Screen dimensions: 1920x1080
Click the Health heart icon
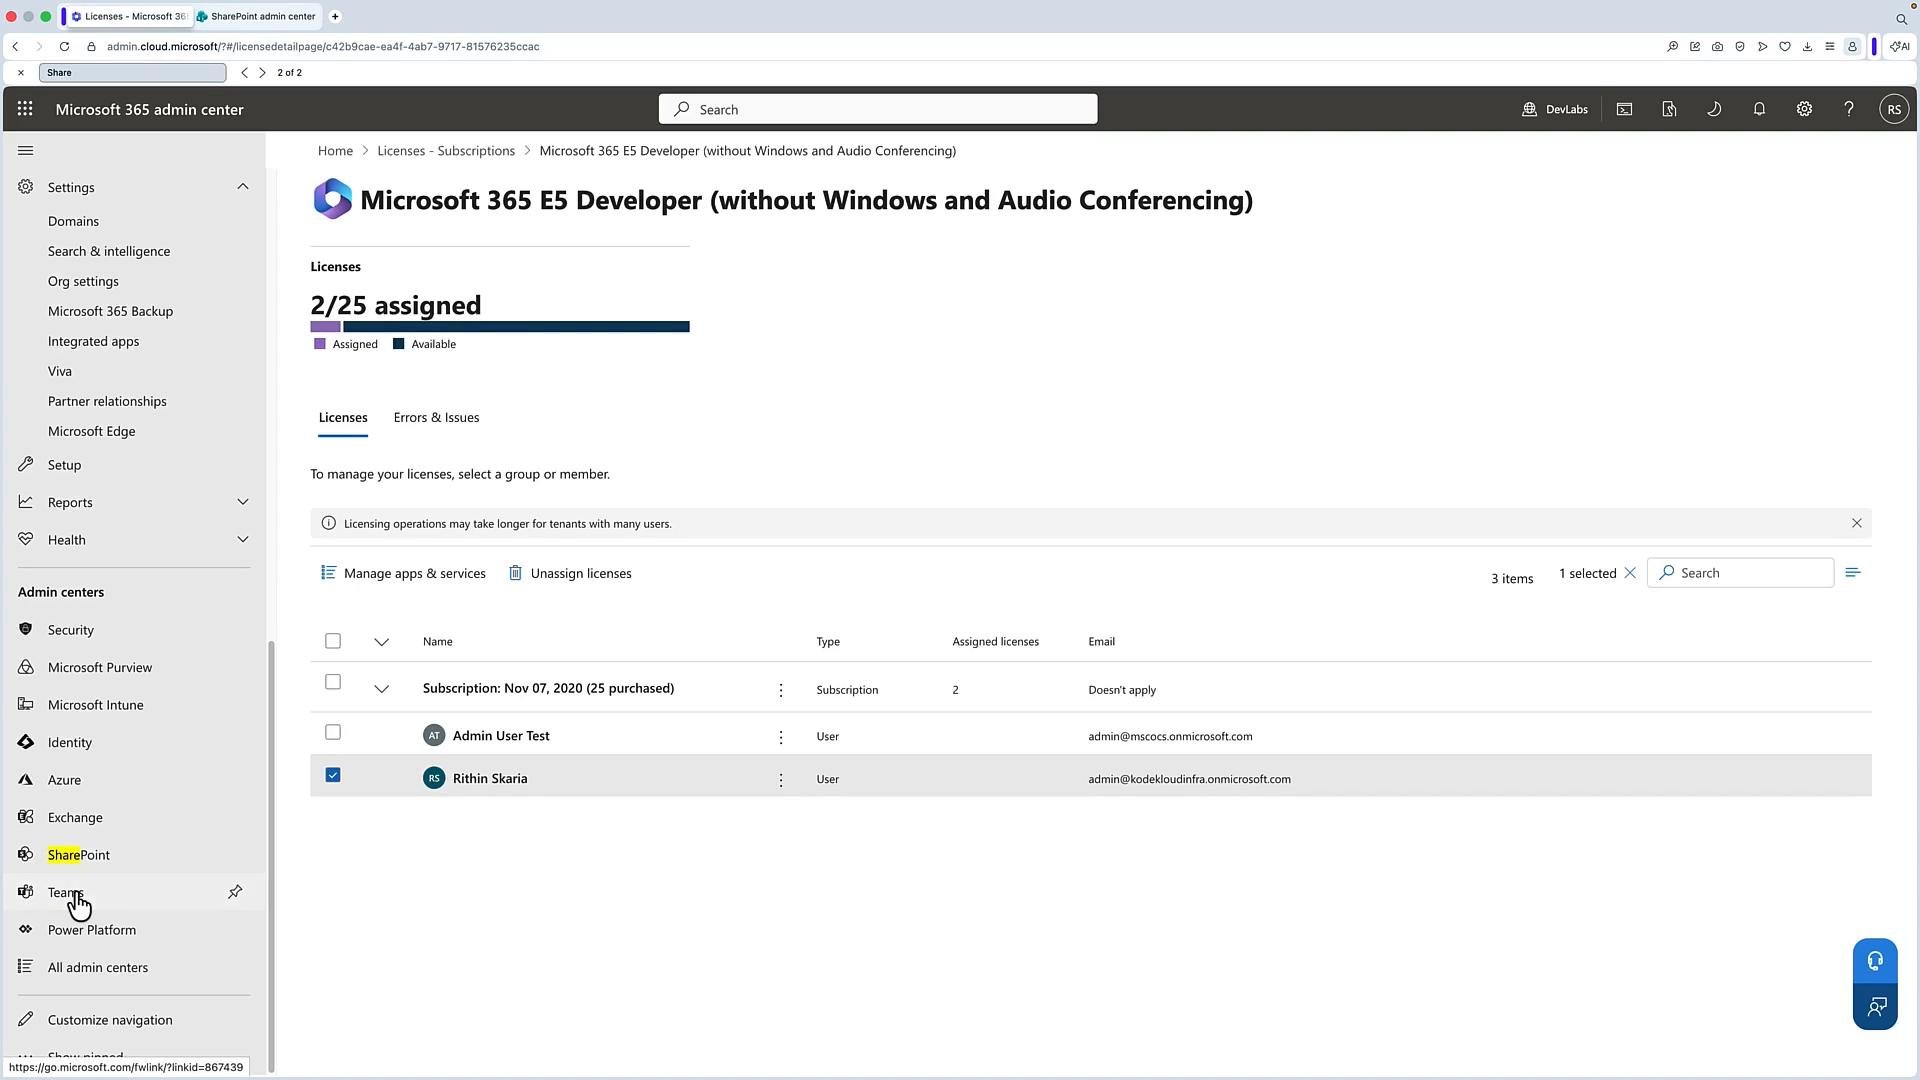point(26,540)
